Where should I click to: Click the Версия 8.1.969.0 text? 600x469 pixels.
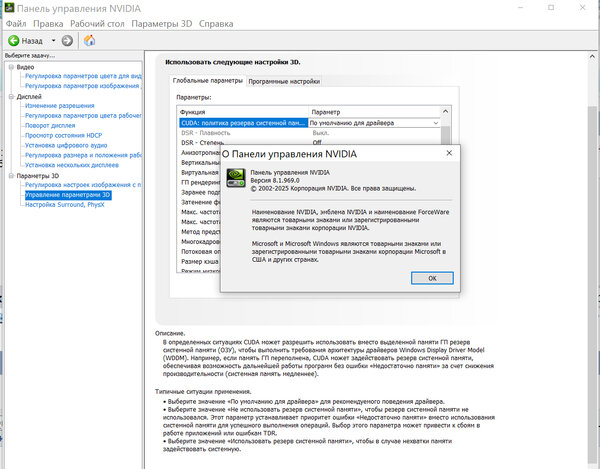tap(275, 181)
